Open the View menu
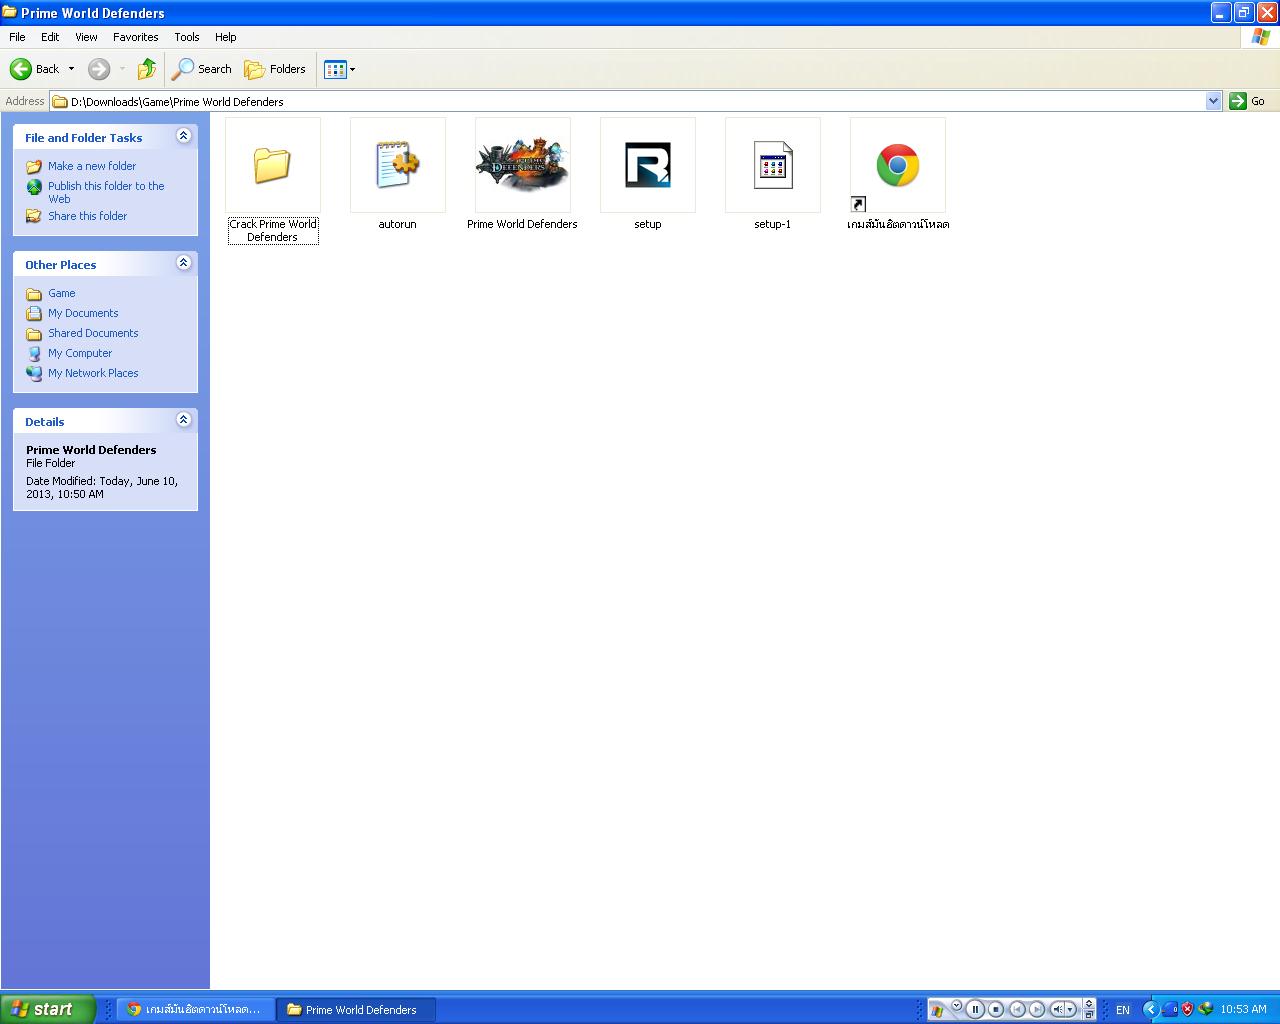Image resolution: width=1280 pixels, height=1024 pixels. click(86, 37)
